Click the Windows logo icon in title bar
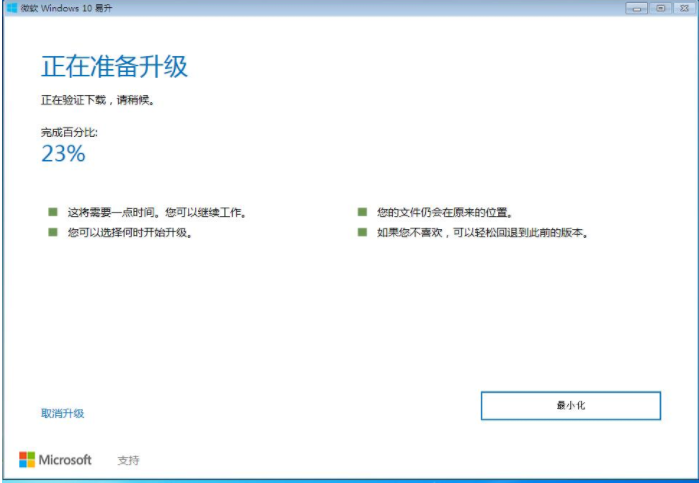 point(11,8)
